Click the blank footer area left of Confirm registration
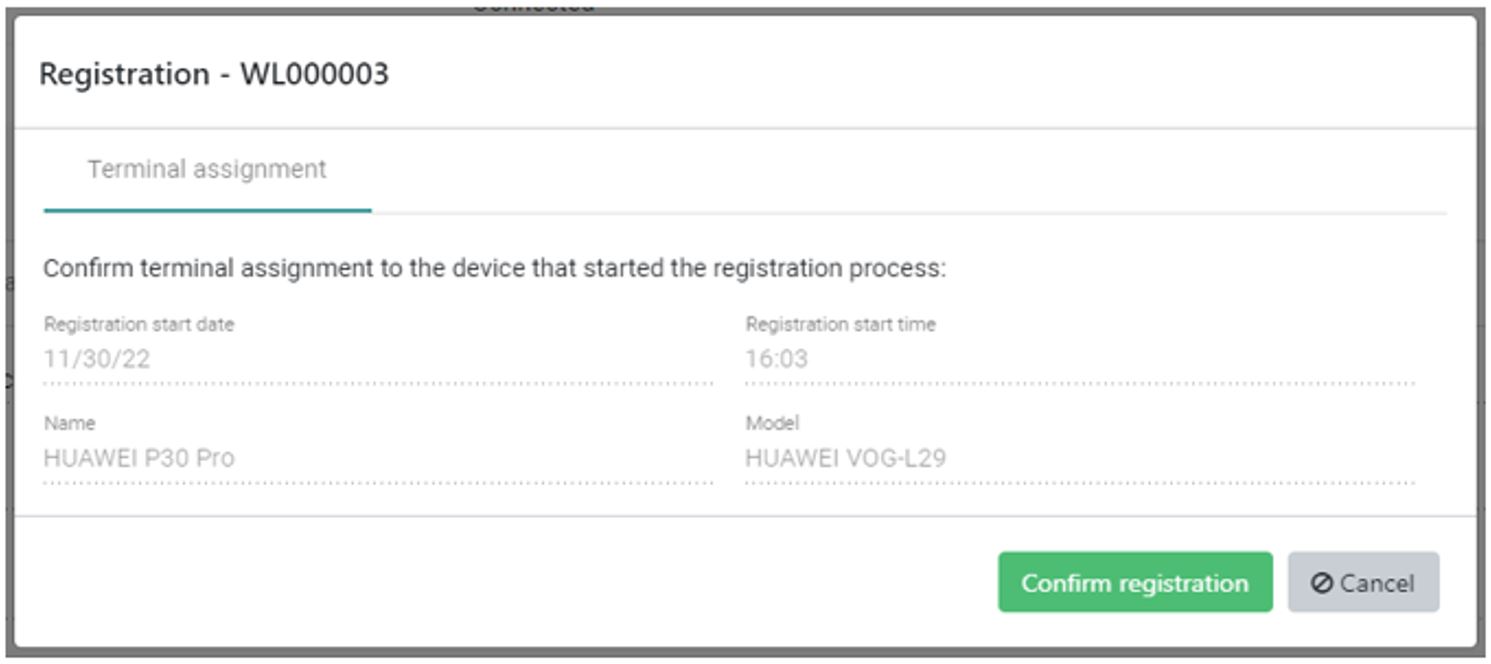 (500, 582)
